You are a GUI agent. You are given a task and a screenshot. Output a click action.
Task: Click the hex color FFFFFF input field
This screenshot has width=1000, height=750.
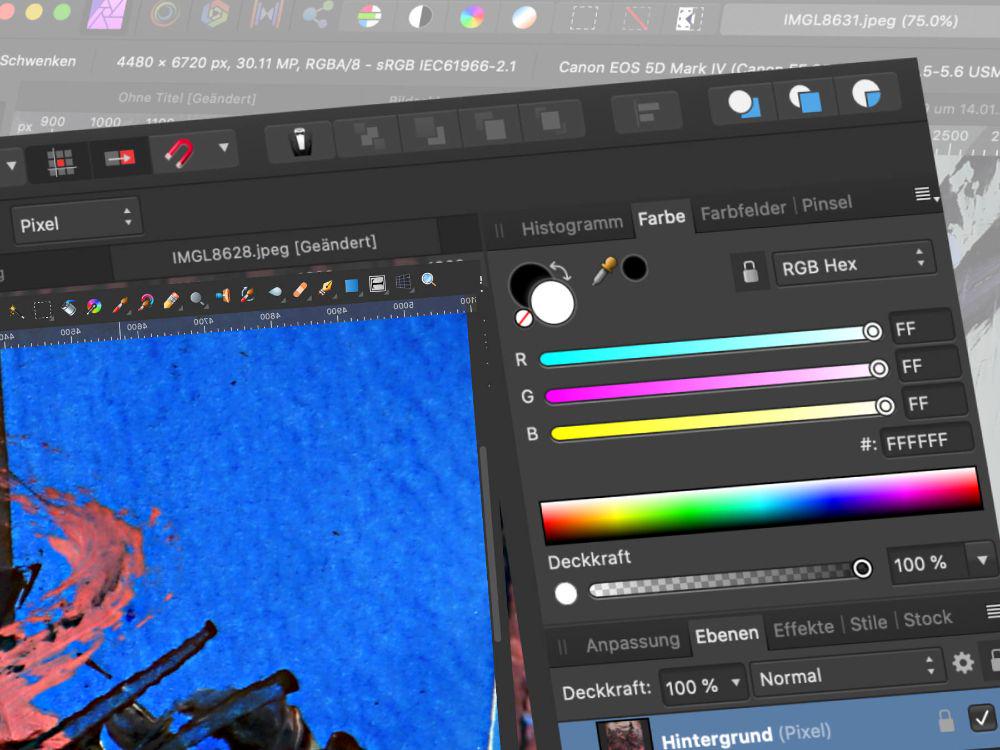[x=927, y=441]
